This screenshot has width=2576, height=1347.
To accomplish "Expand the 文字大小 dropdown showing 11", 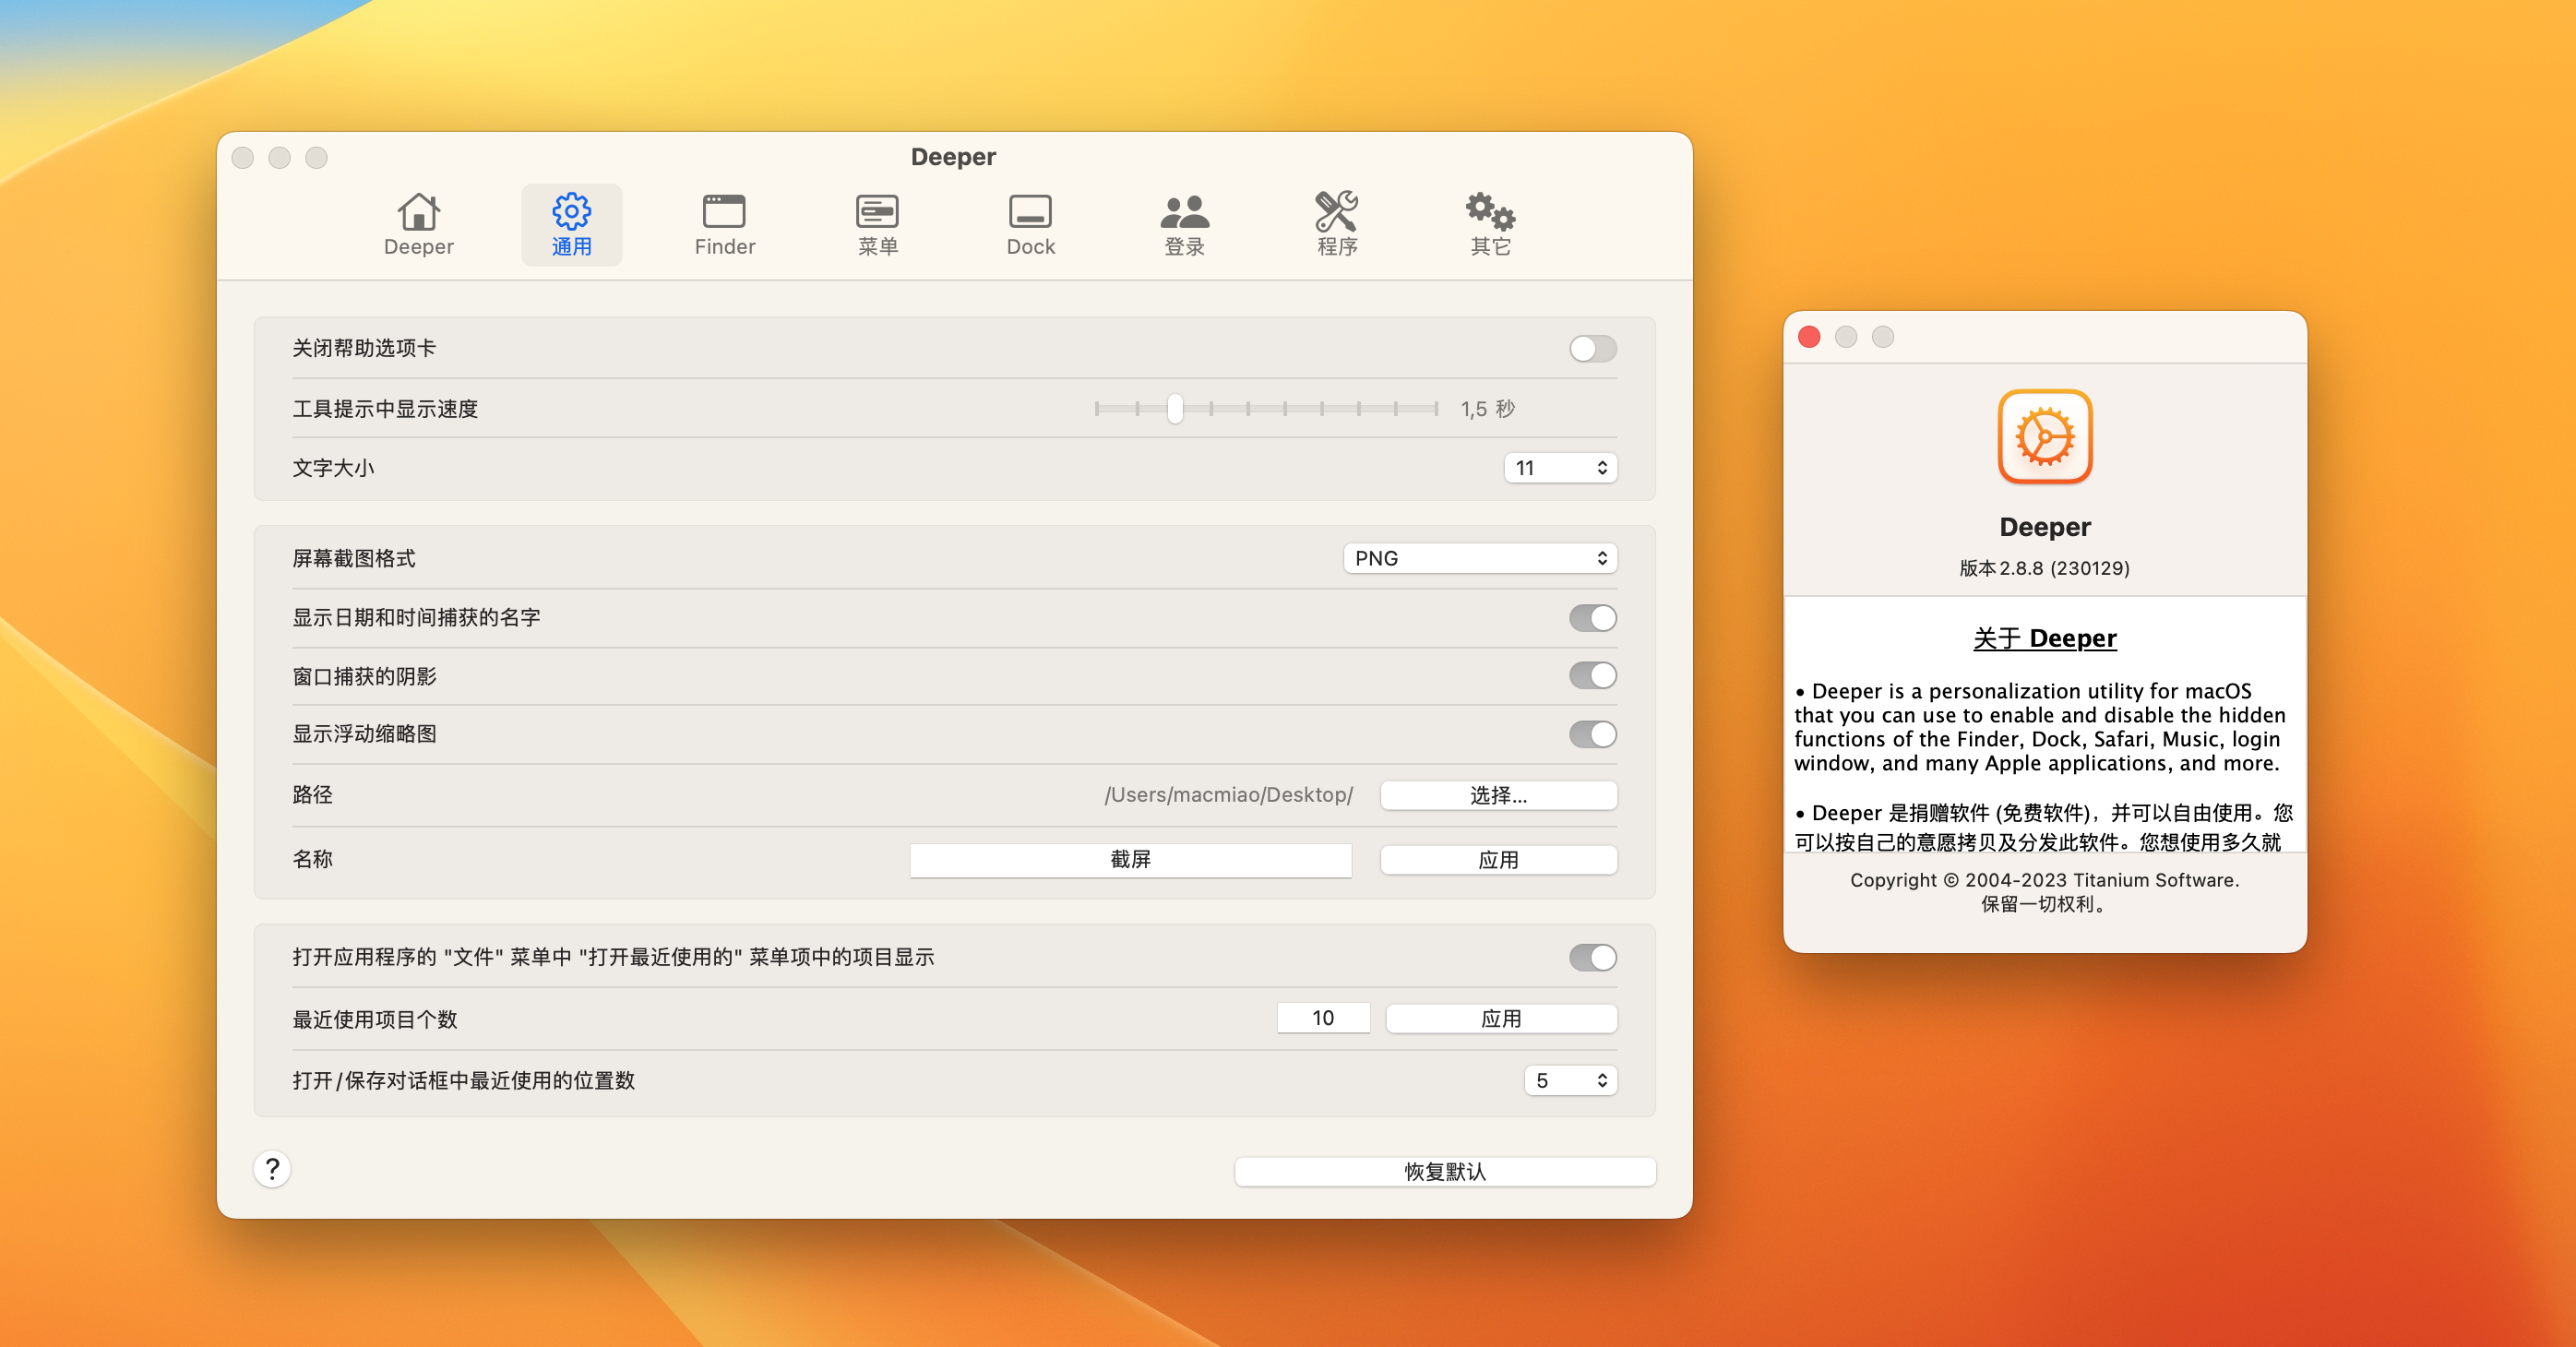I will 1560,468.
